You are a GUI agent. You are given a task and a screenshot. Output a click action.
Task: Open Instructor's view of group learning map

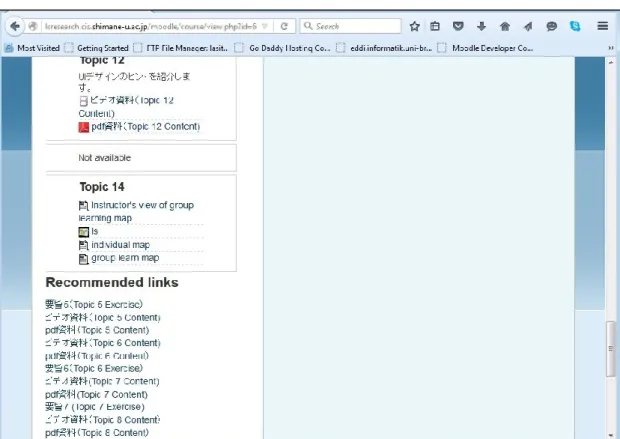tap(136, 212)
